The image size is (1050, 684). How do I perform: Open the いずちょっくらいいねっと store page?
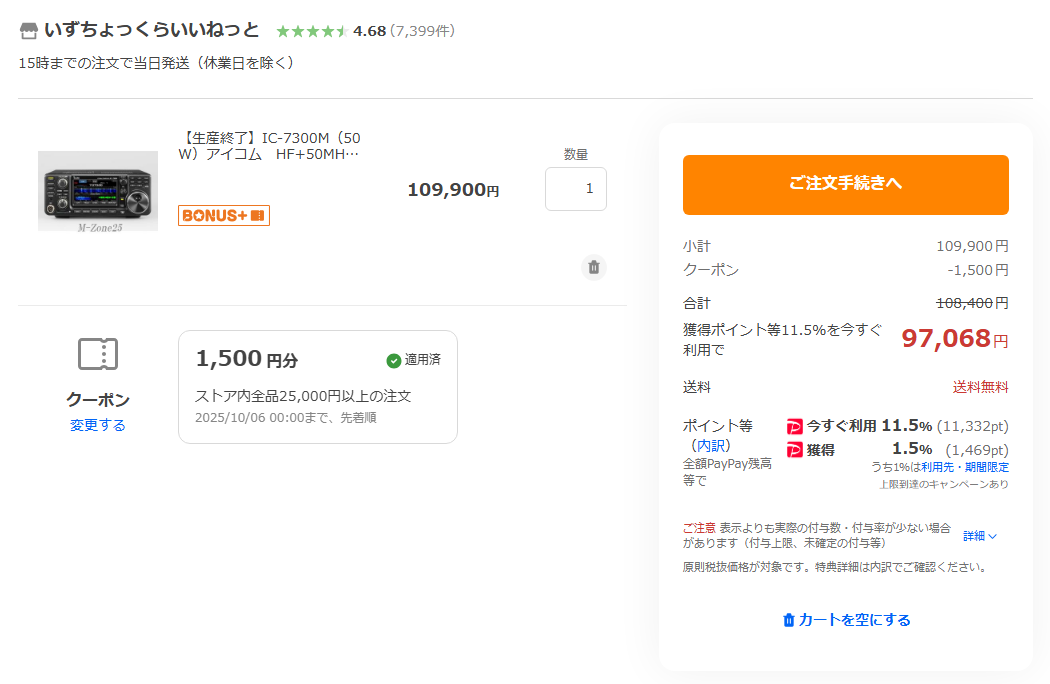151,31
